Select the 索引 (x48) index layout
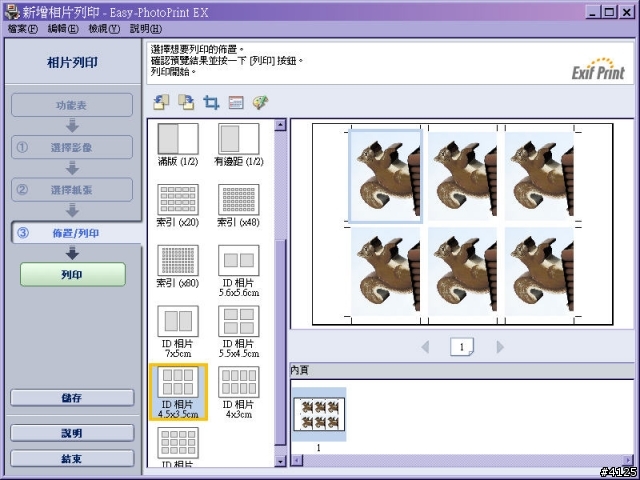This screenshot has height=480, width=640. 239,206
